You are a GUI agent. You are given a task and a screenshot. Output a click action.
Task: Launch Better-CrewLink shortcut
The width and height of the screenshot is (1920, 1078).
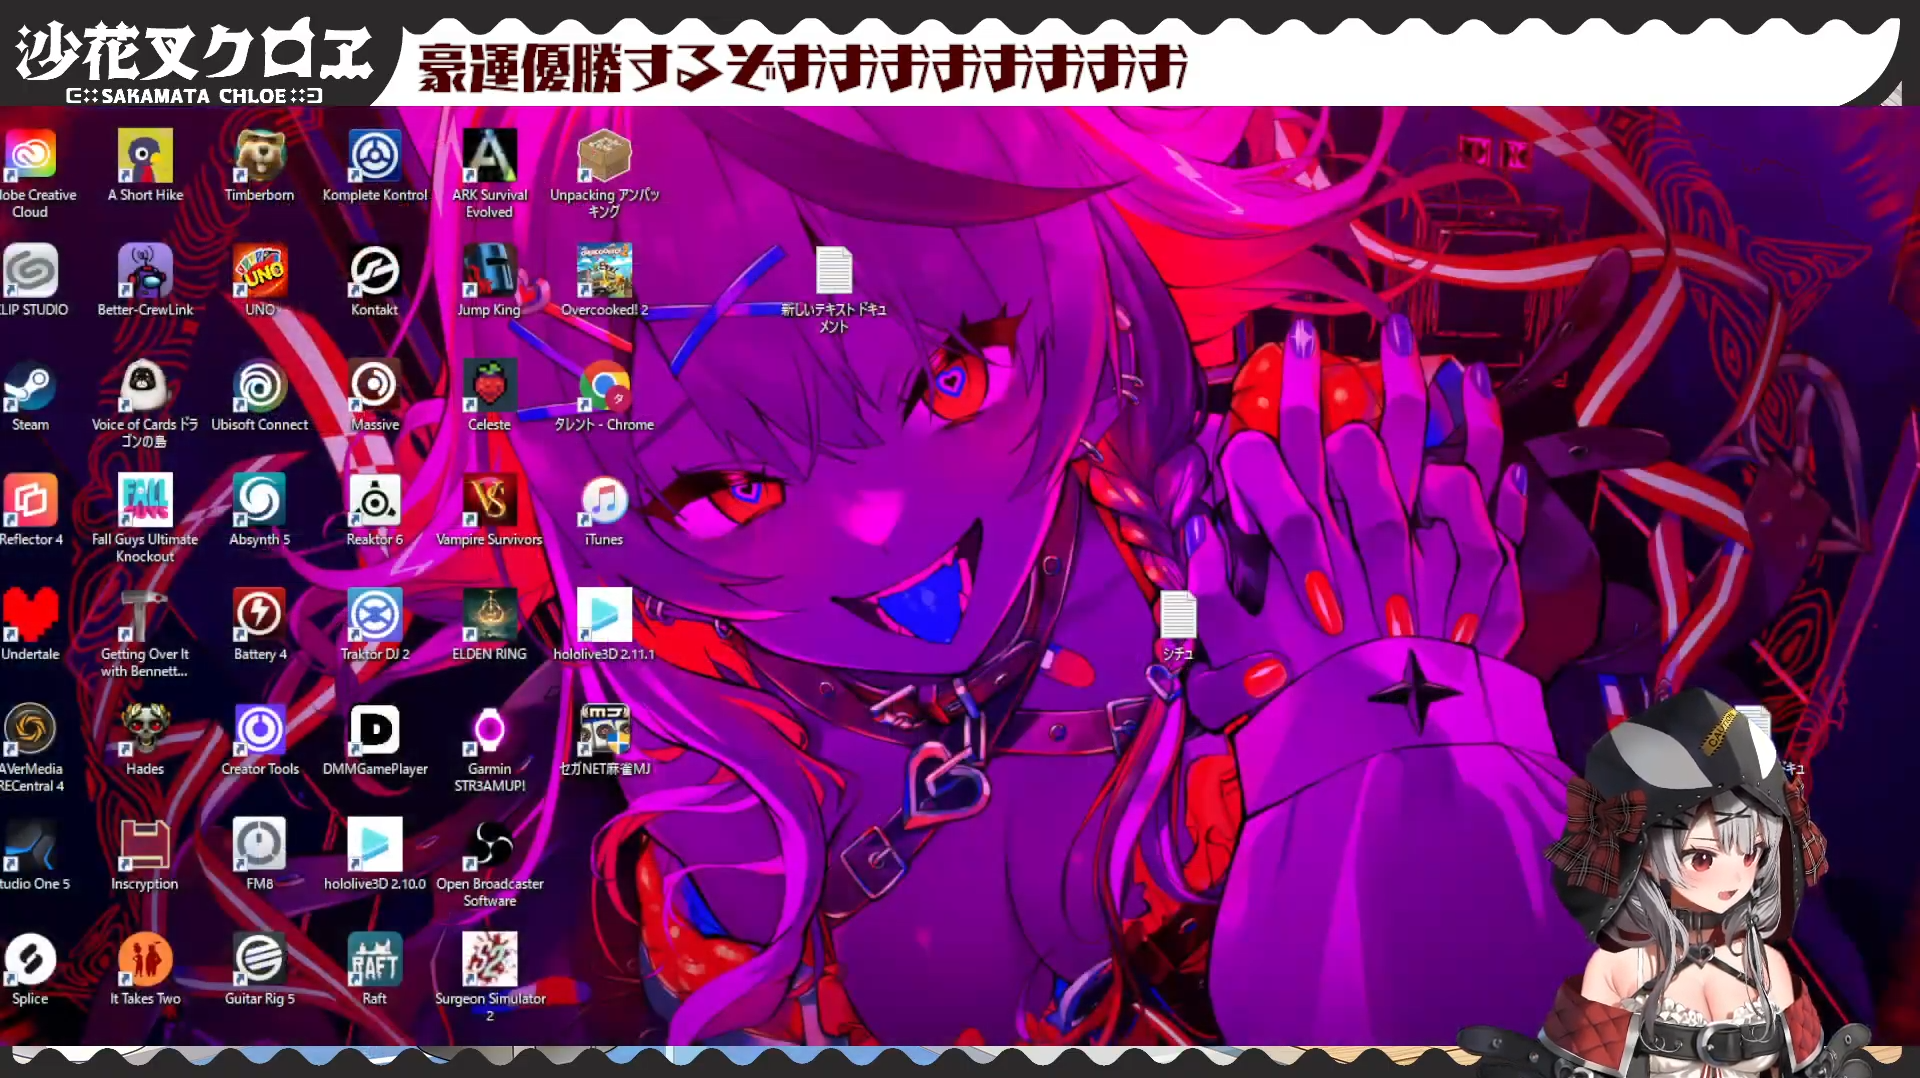(x=145, y=271)
